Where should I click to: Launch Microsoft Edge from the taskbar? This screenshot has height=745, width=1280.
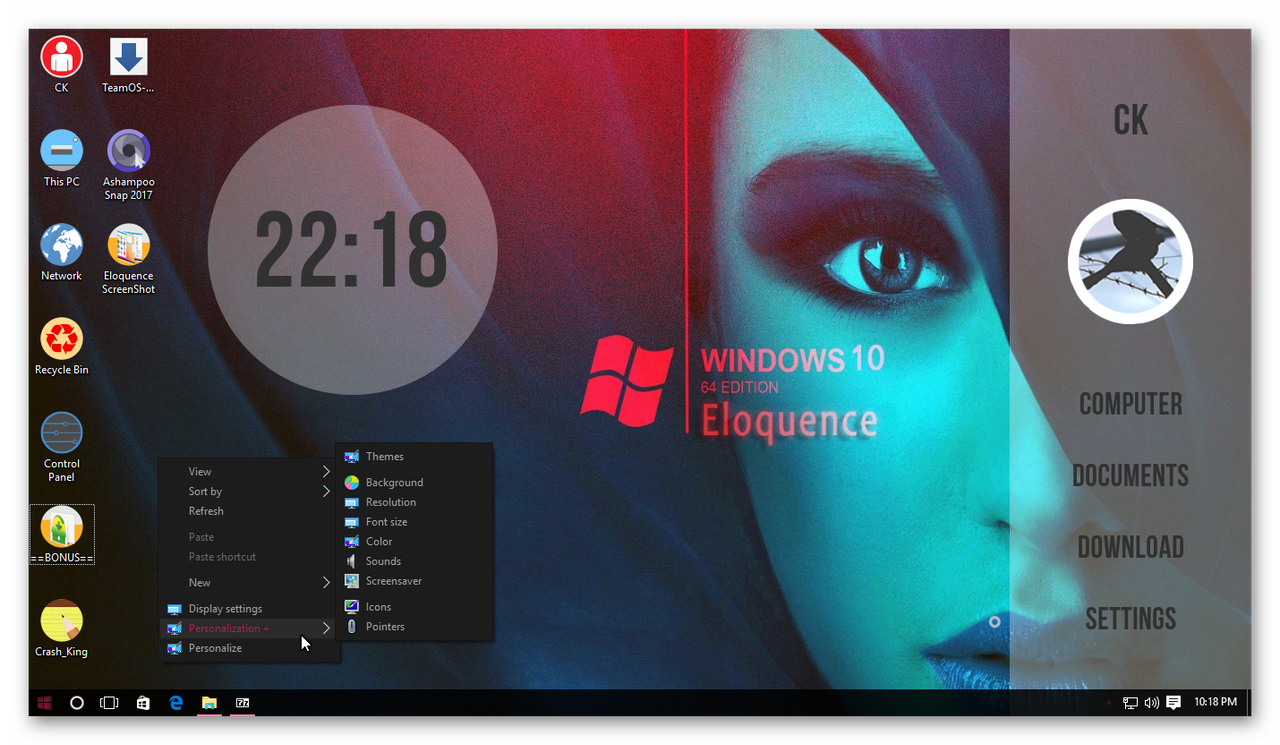pos(176,703)
